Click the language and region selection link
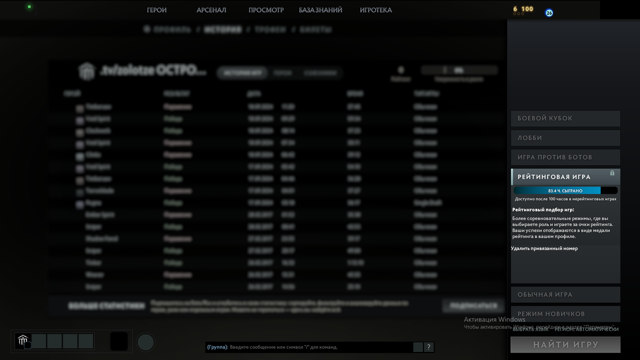This screenshot has width=640, height=360. 566,329
